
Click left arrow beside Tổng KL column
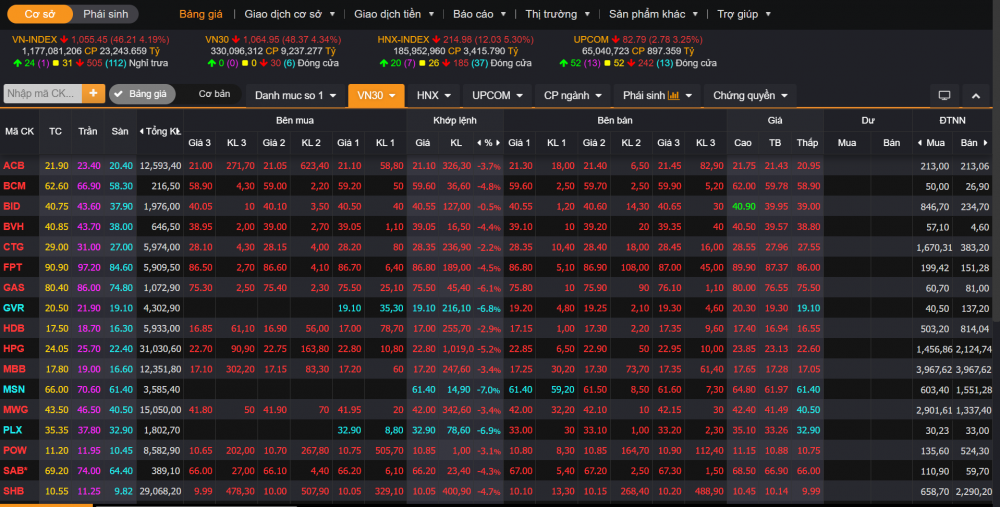(x=142, y=131)
